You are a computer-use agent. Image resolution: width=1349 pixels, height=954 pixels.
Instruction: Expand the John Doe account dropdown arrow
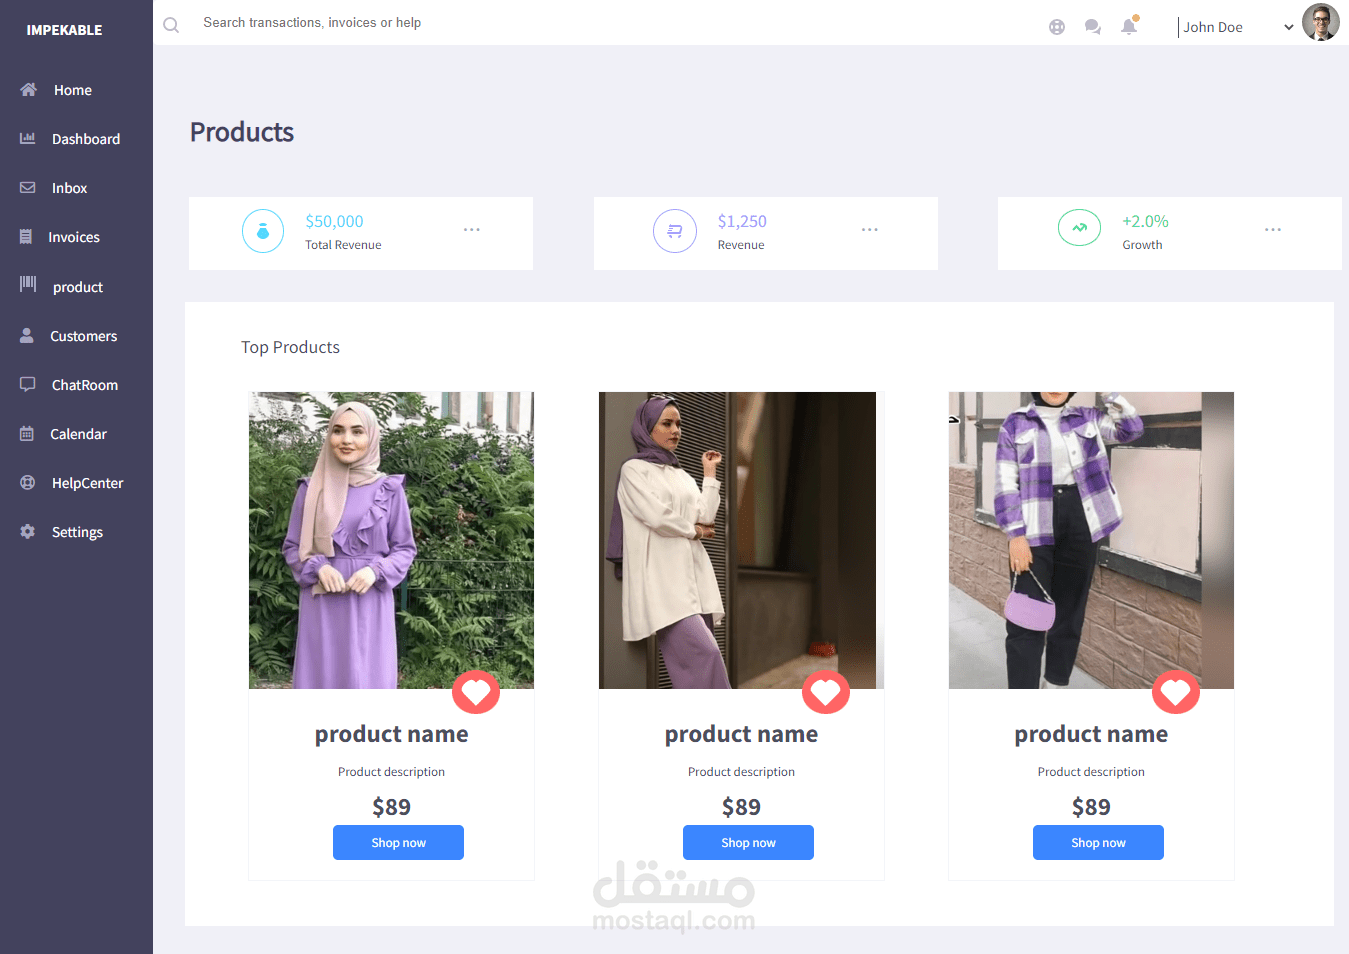(x=1289, y=28)
